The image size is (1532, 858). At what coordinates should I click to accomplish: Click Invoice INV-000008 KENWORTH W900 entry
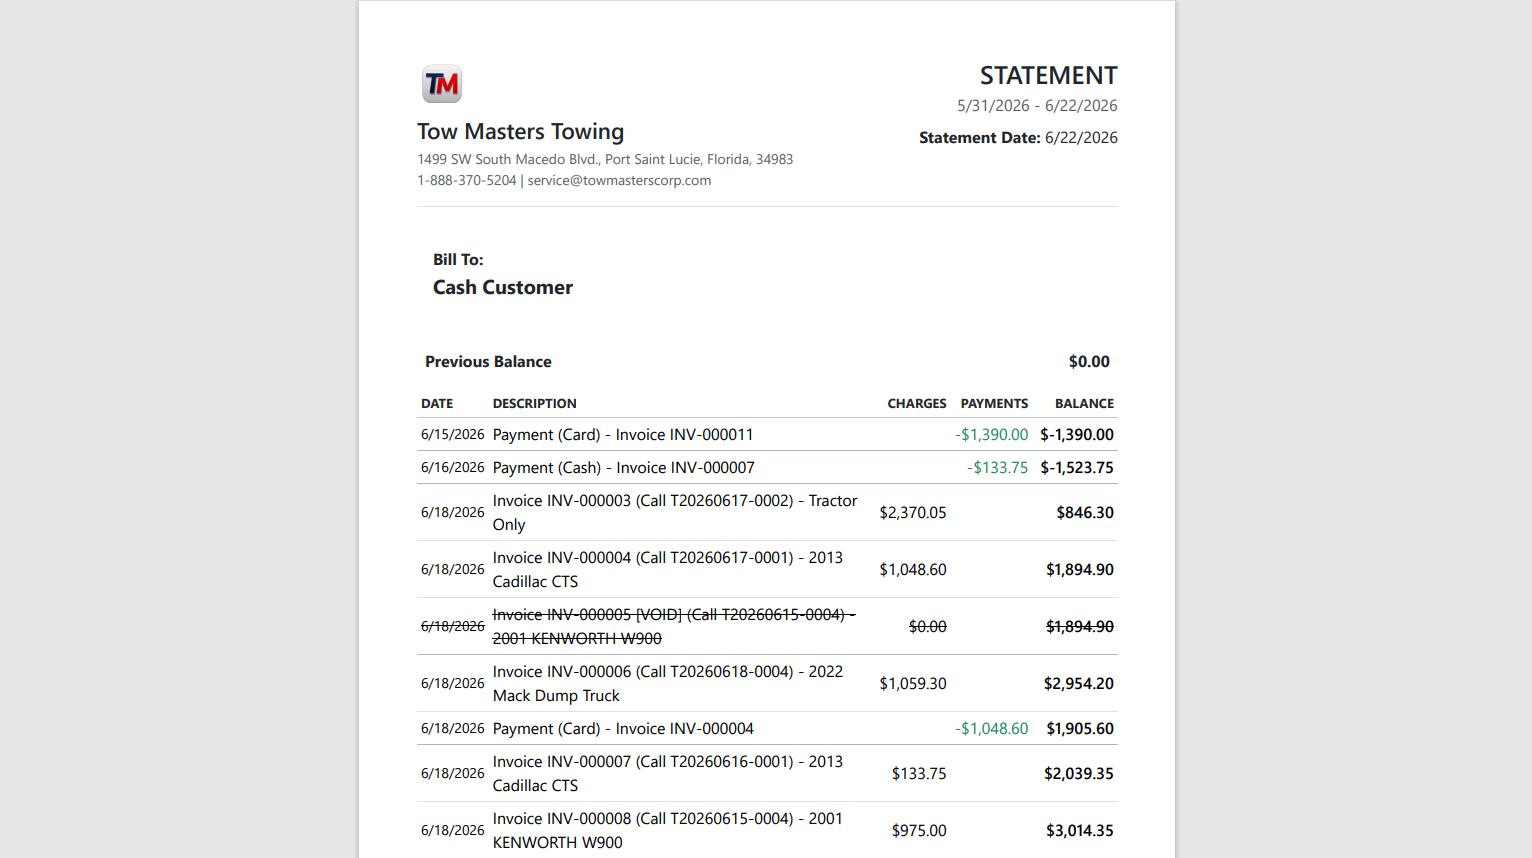pyautogui.click(x=668, y=831)
